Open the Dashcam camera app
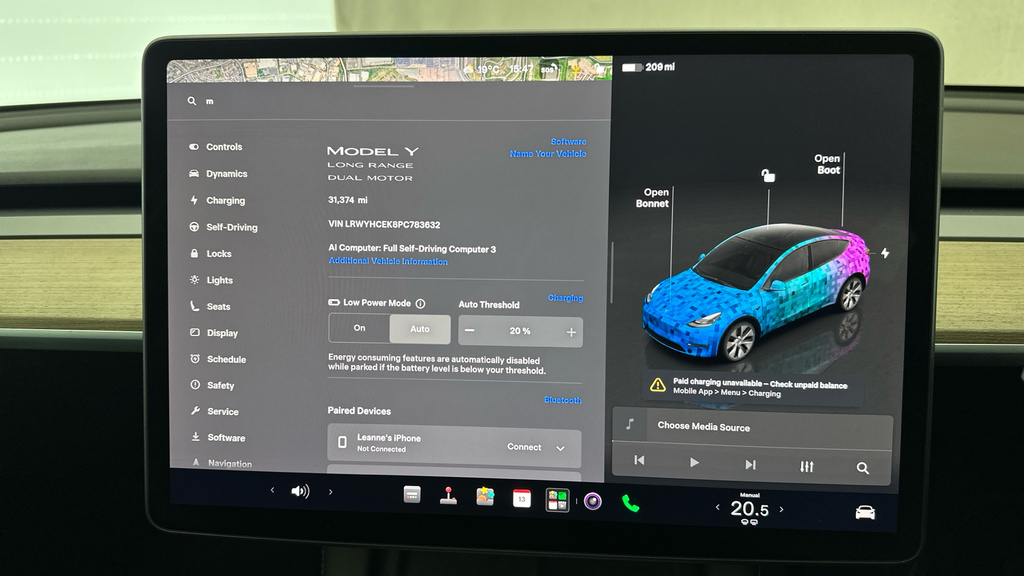Screen dimensions: 1024x576 click(x=593, y=502)
